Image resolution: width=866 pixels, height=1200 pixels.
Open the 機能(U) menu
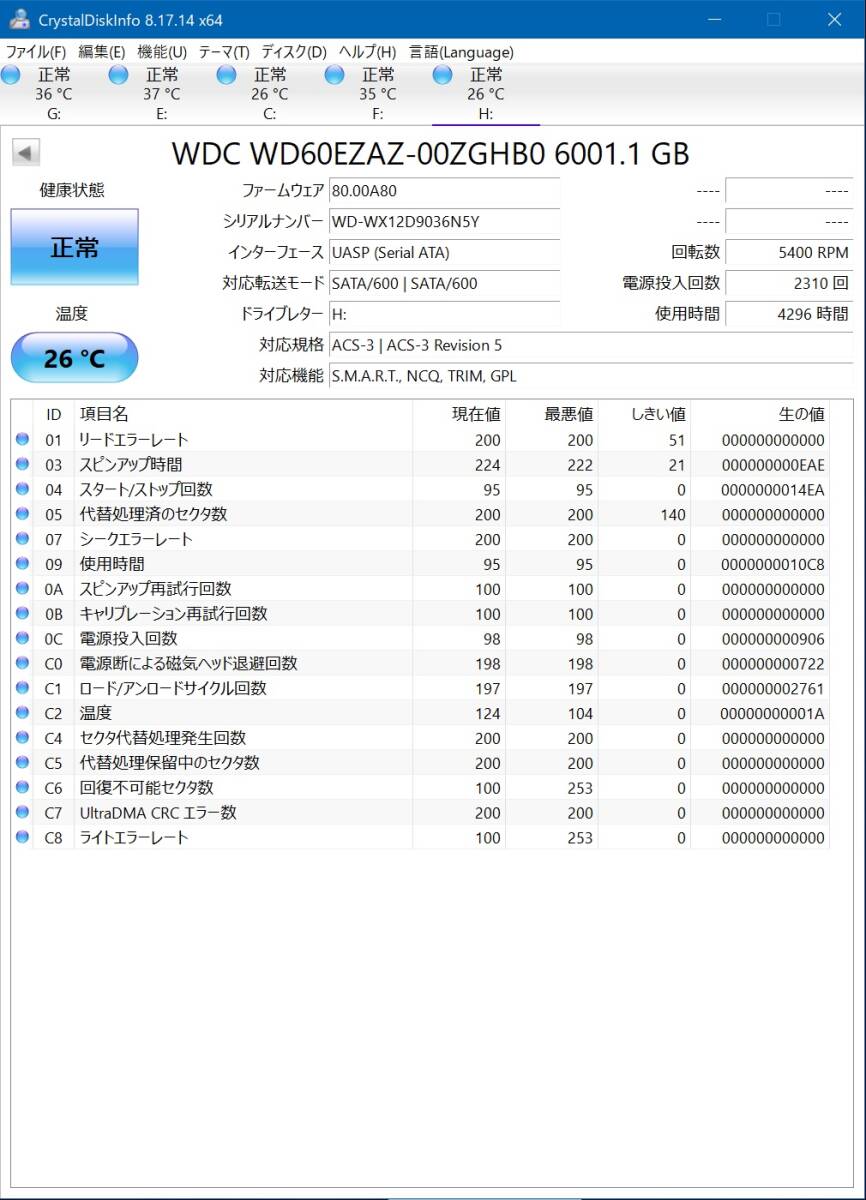(162, 52)
